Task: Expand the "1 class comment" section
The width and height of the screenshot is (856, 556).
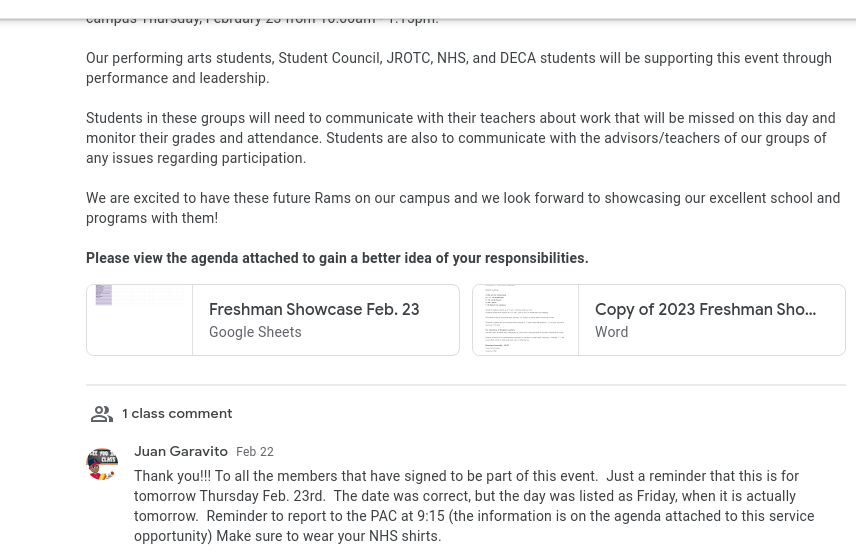Action: tap(177, 414)
